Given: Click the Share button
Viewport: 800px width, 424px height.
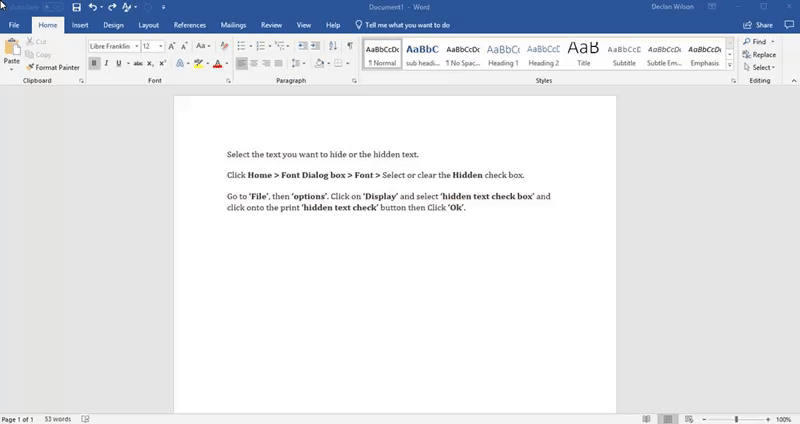Looking at the screenshot, I should click(758, 24).
